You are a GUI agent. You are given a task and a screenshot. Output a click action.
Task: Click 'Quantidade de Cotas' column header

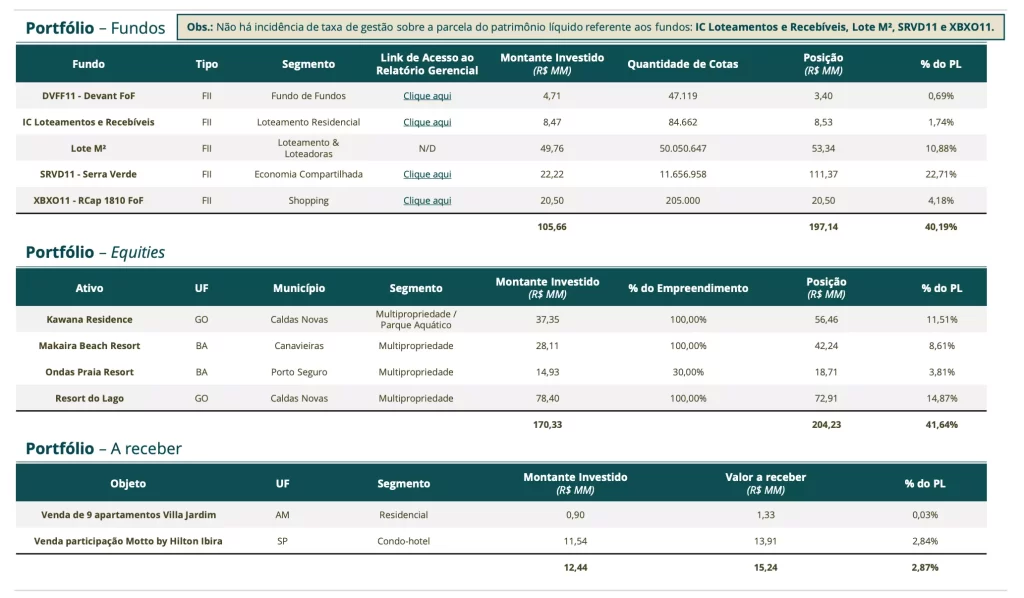click(x=683, y=64)
